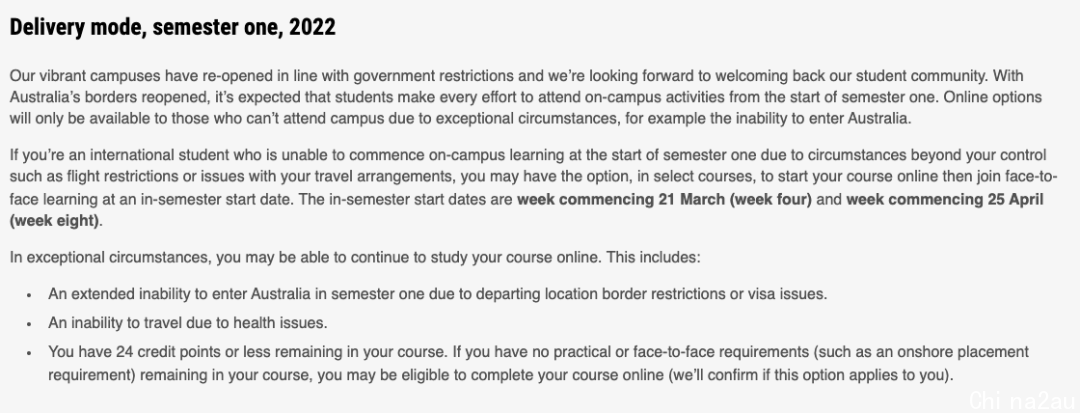Click the line 'An inability to travel due to health issues'
Screen dimensions: 1080x413
click(x=187, y=323)
